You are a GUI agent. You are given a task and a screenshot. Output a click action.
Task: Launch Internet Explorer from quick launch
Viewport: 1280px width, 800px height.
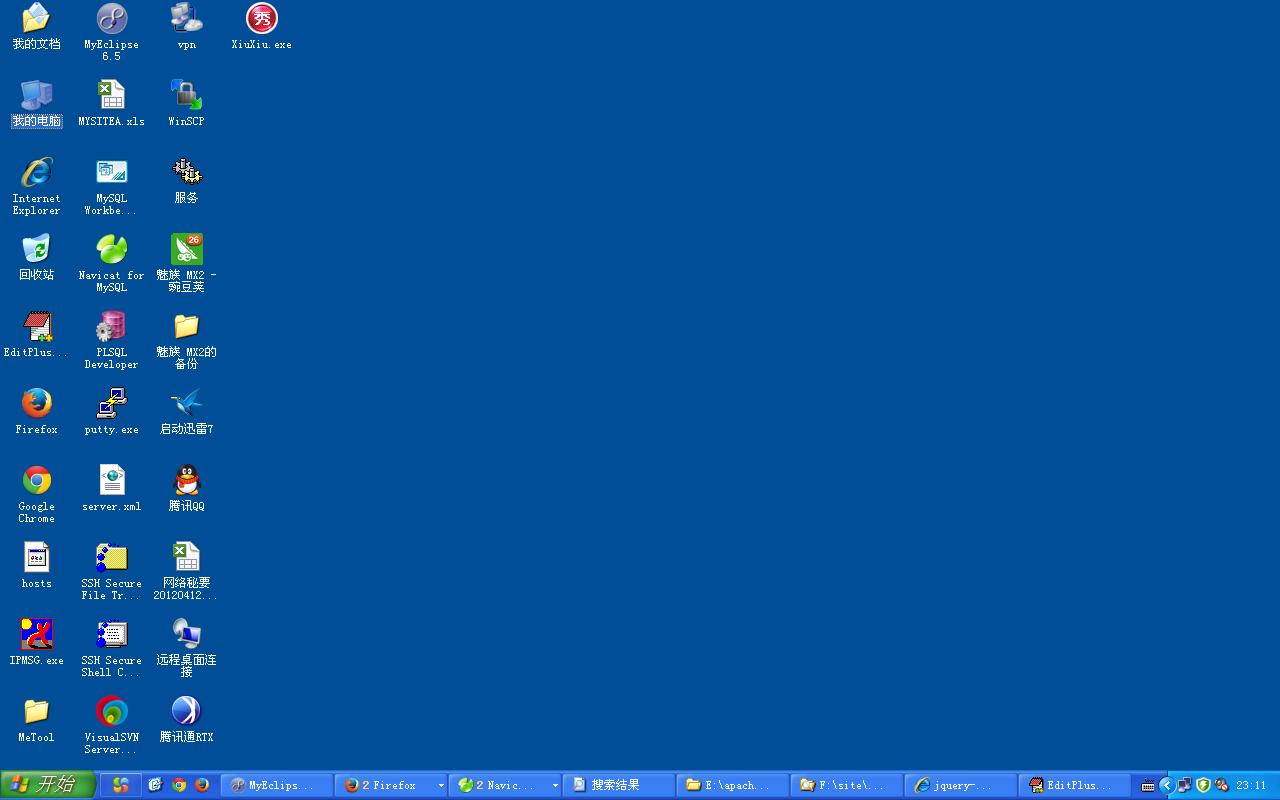coord(155,785)
